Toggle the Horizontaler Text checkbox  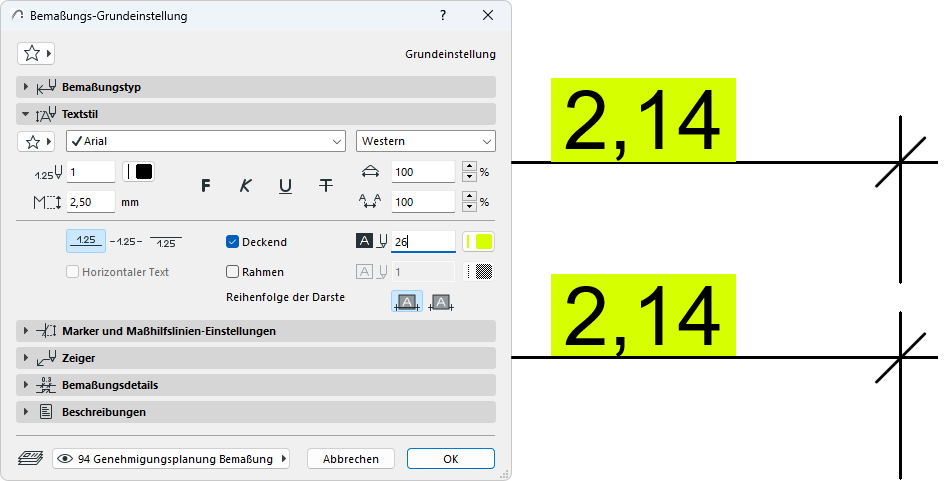click(72, 271)
